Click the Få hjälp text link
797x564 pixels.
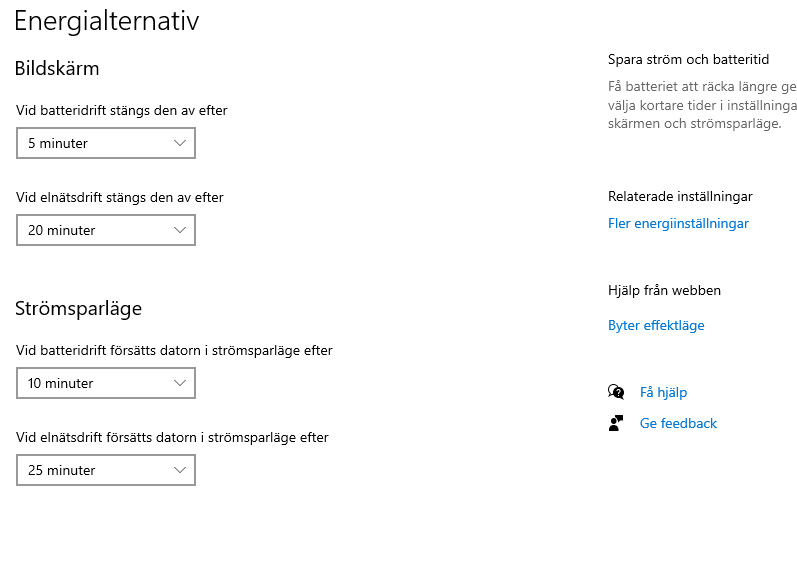click(663, 392)
